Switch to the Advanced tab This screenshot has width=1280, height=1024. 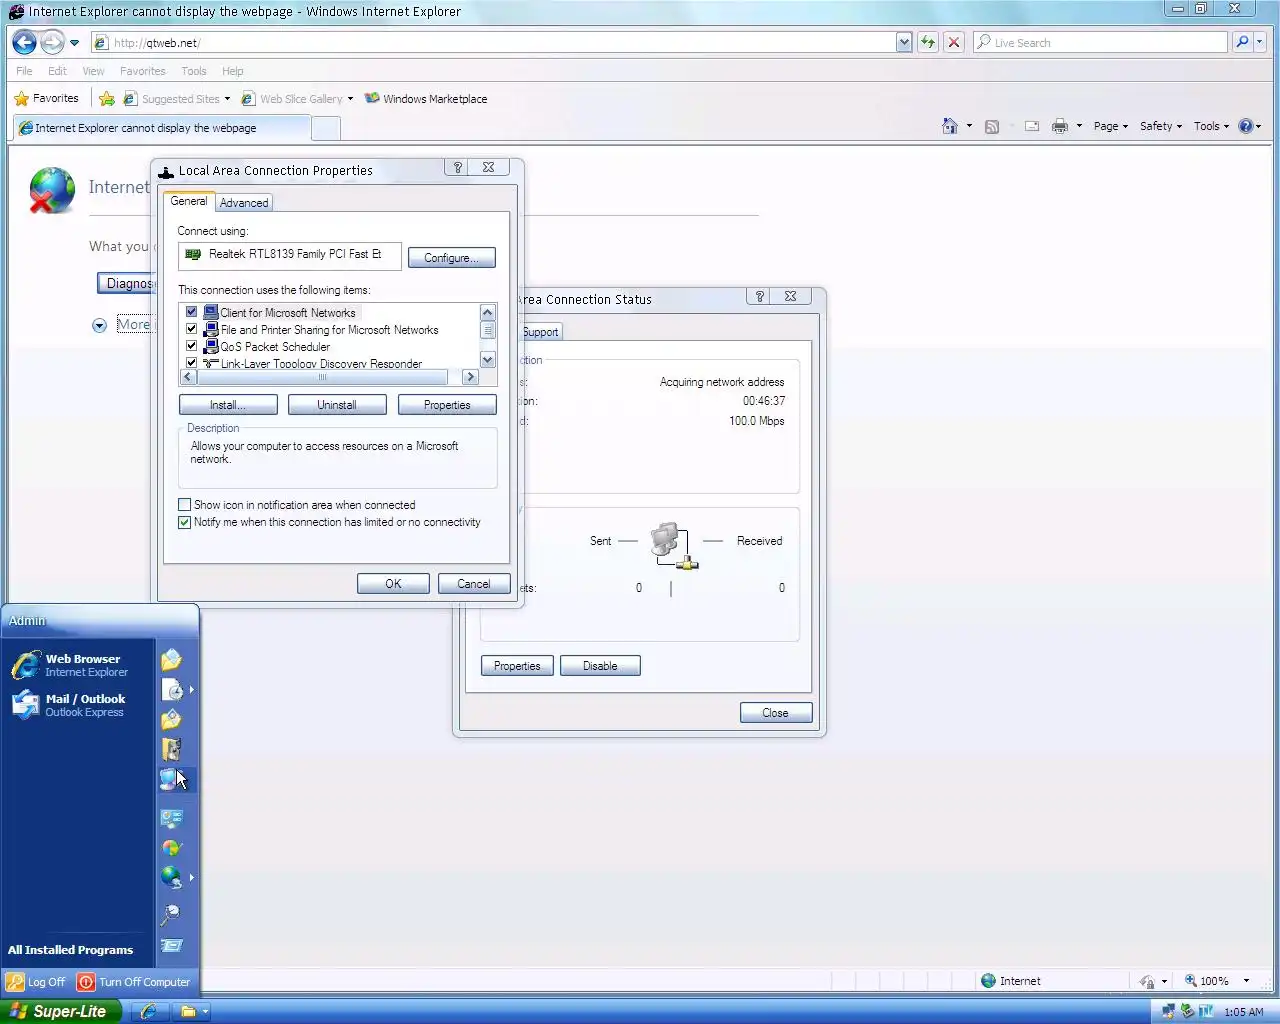pos(244,202)
